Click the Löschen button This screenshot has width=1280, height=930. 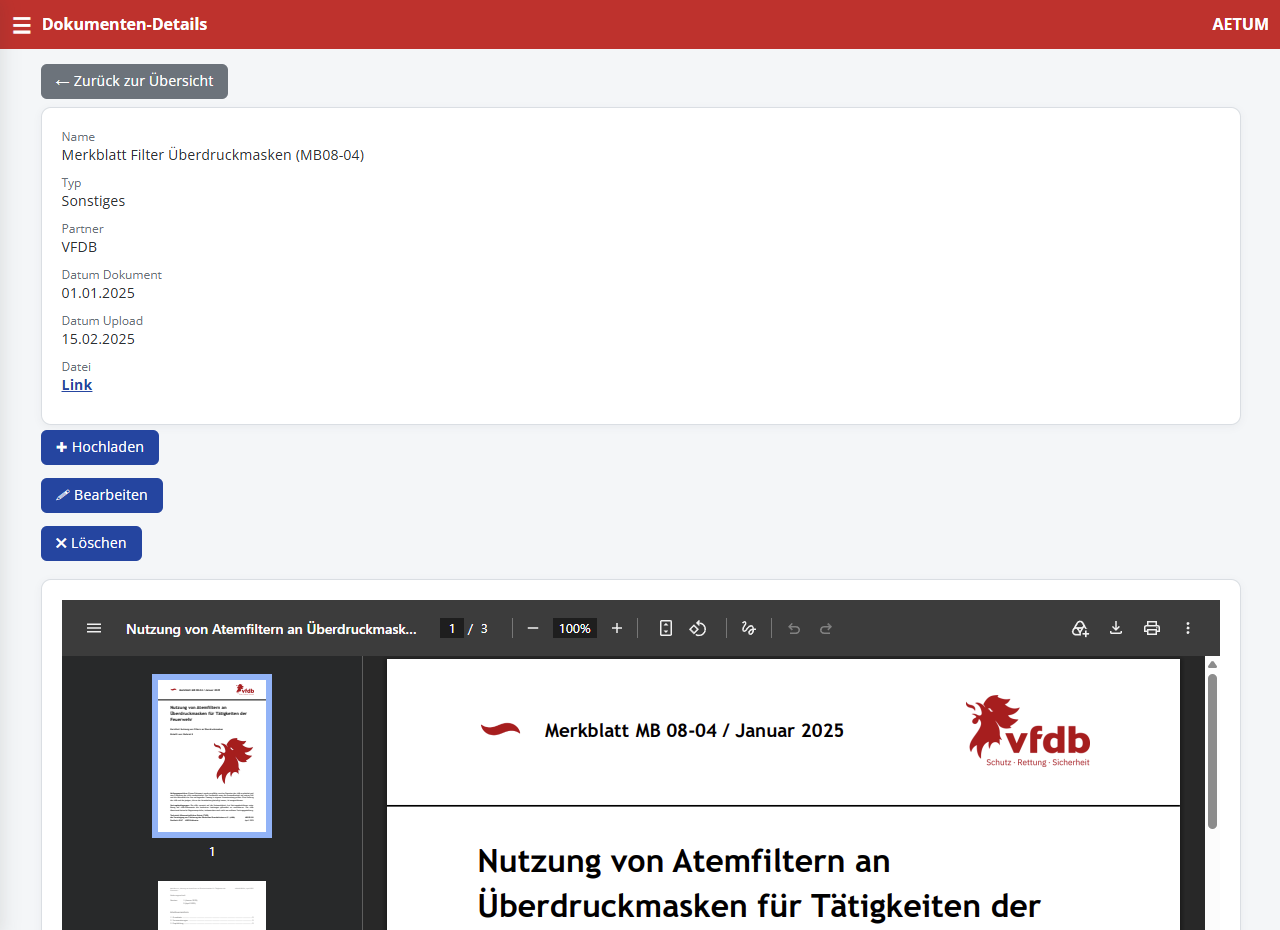(x=91, y=543)
